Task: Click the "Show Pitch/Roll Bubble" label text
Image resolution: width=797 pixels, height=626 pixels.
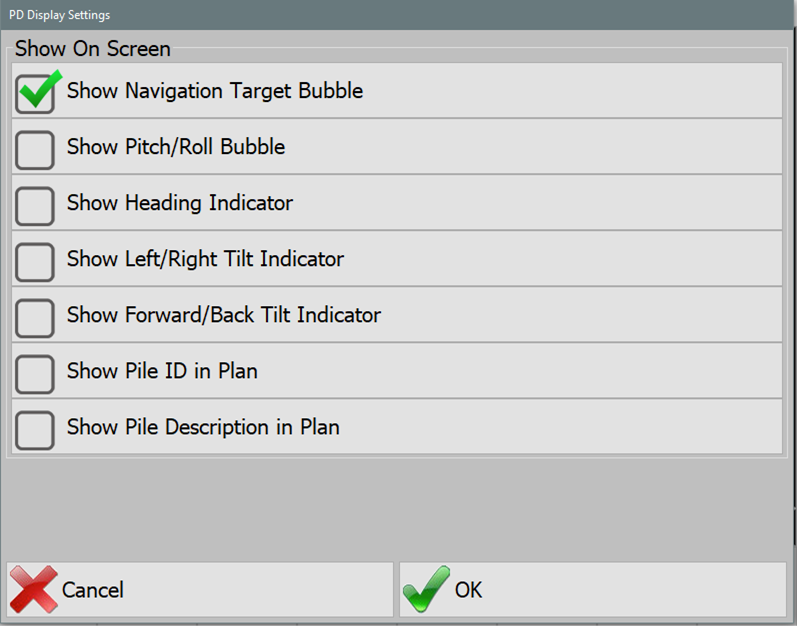Action: pyautogui.click(x=176, y=147)
